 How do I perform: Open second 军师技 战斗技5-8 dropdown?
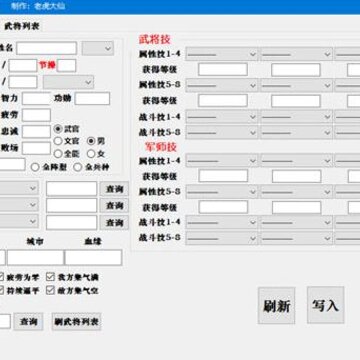(x=296, y=238)
